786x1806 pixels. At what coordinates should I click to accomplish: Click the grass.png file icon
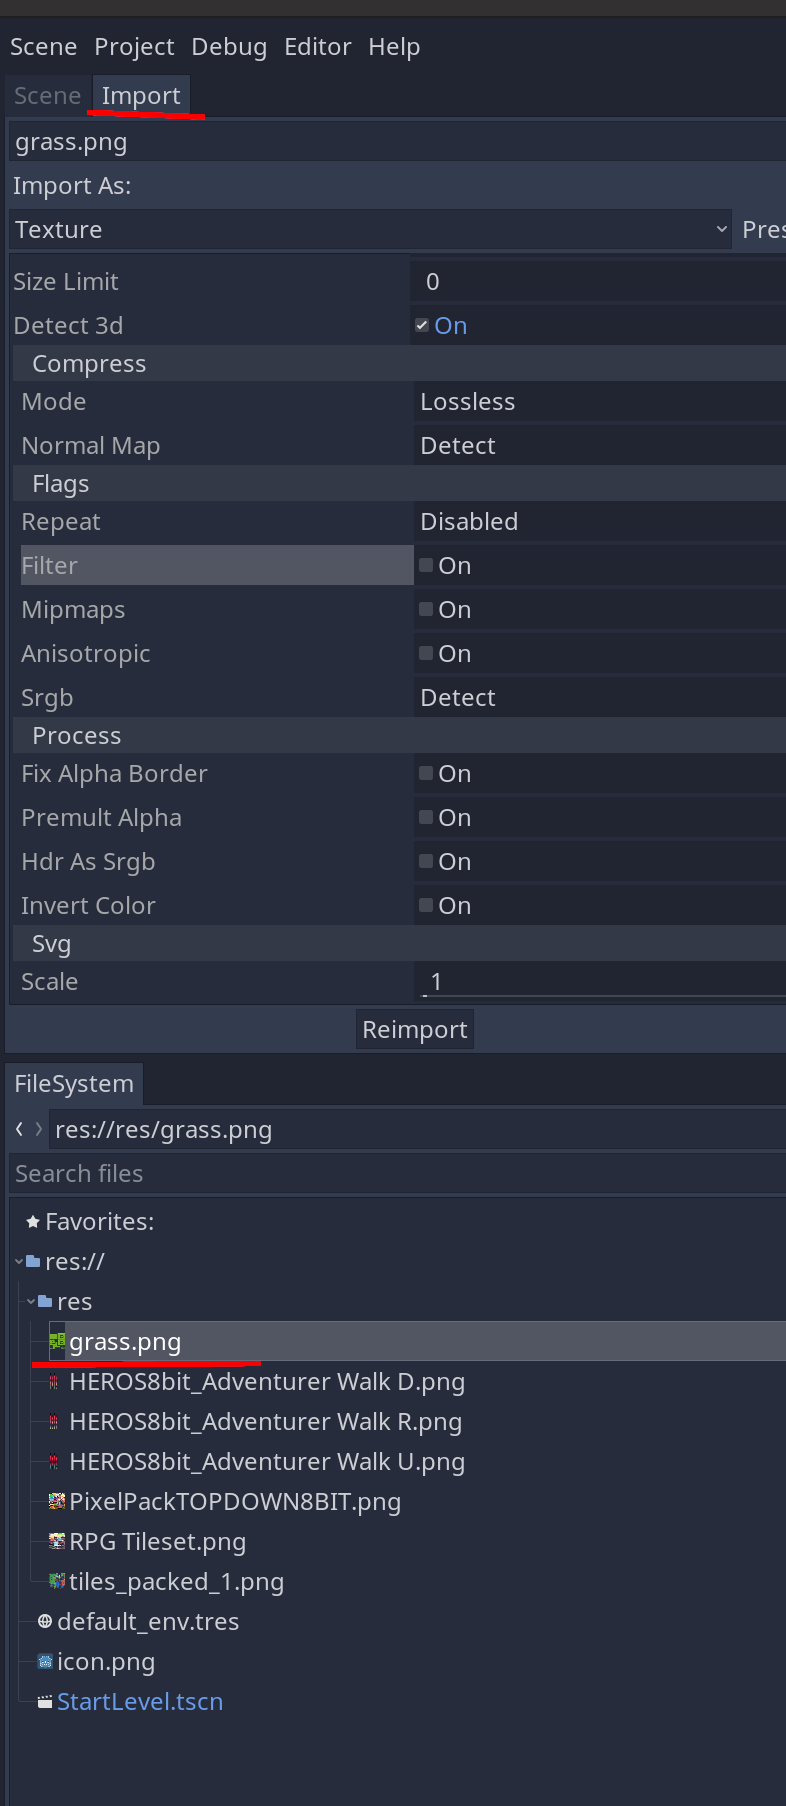click(x=57, y=1341)
